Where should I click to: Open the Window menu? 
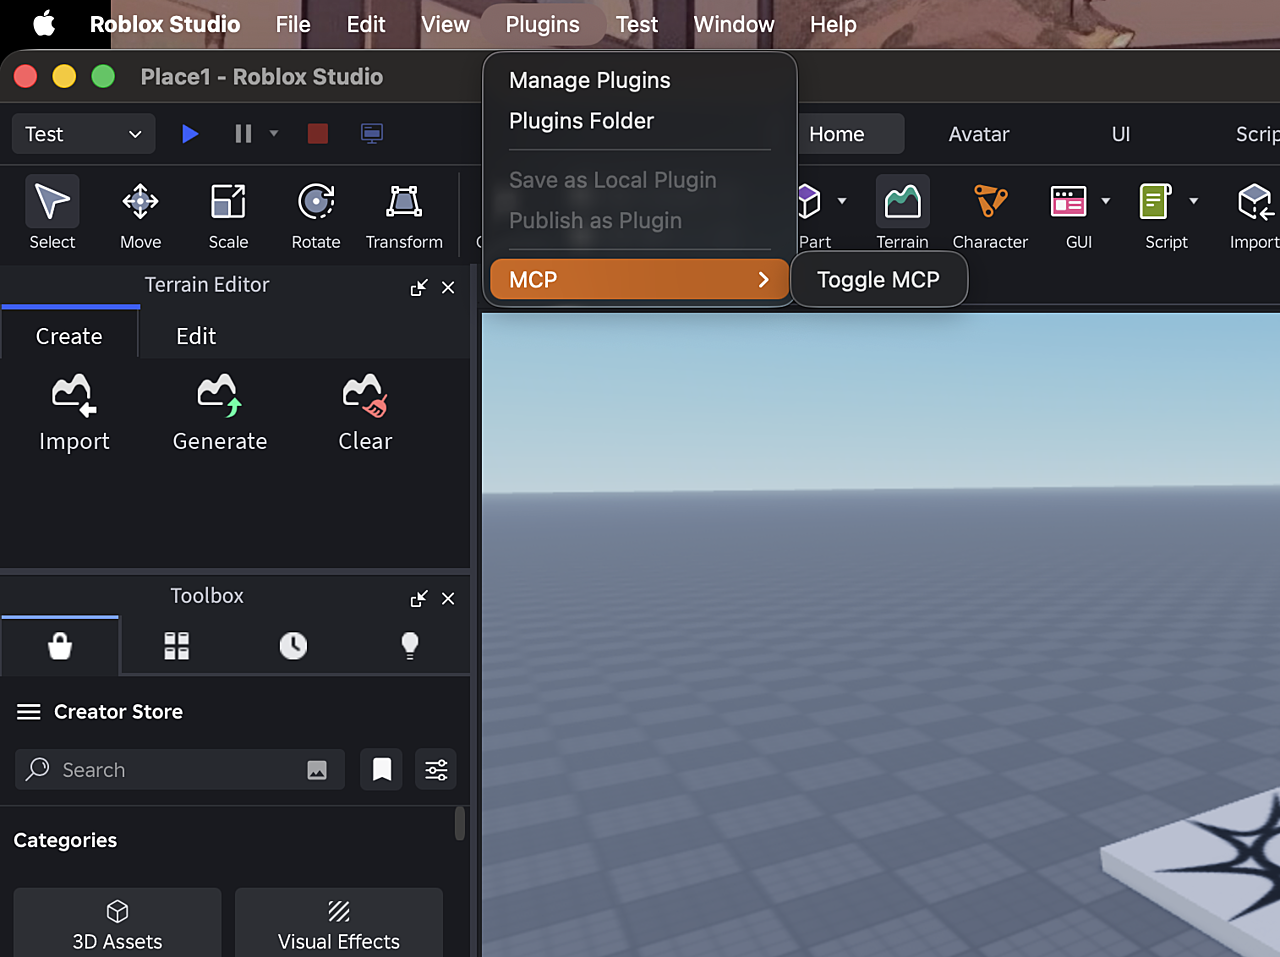(x=734, y=24)
